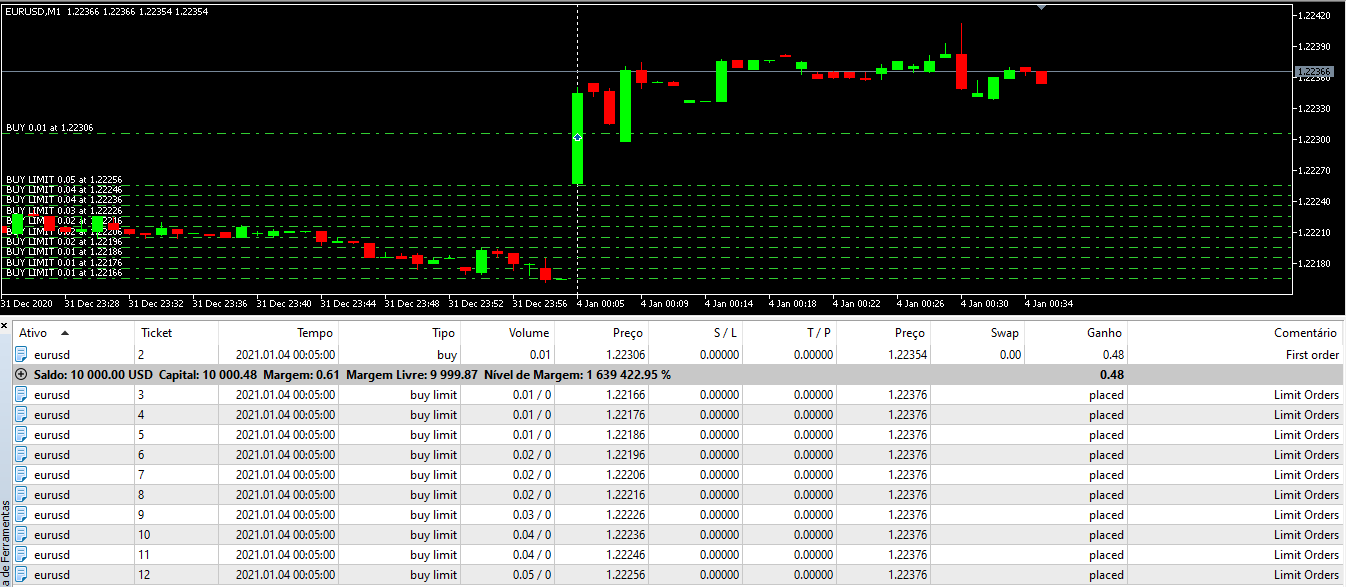Click the order icon for ticket 9
Viewport: 1346px width, 587px height.
(21, 514)
